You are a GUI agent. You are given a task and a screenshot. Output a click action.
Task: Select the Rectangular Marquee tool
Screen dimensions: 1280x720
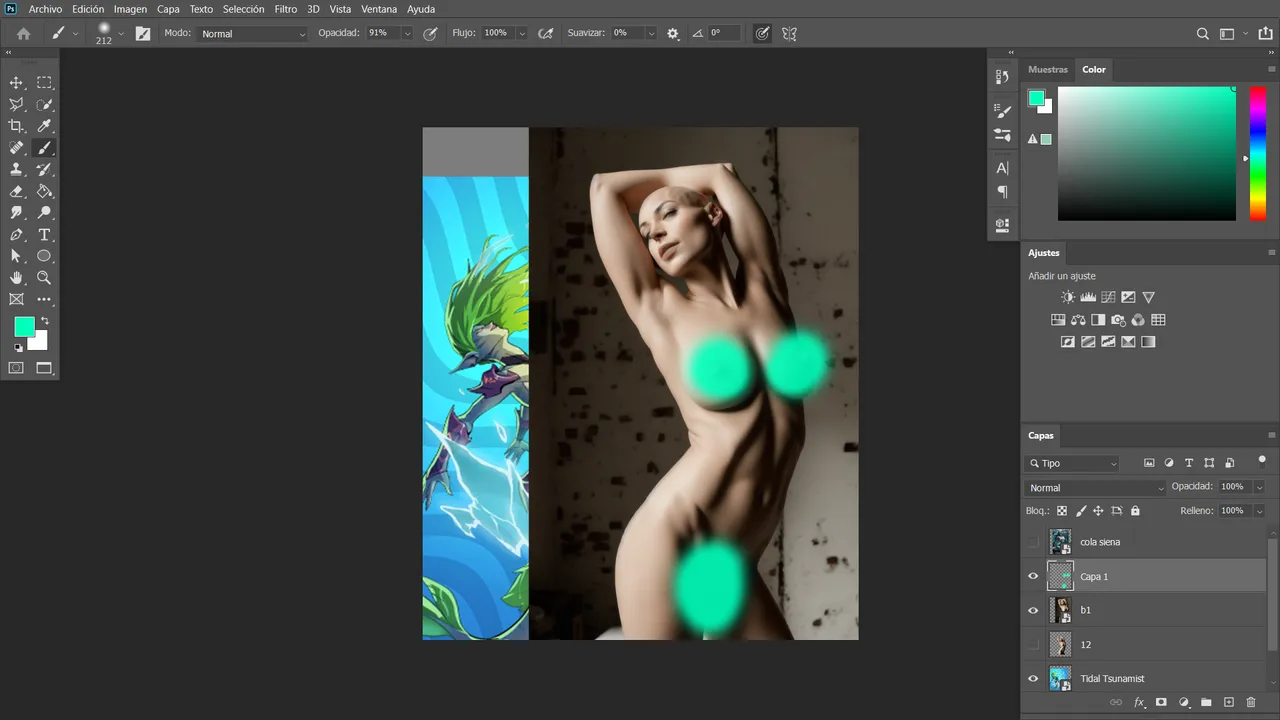(44, 83)
